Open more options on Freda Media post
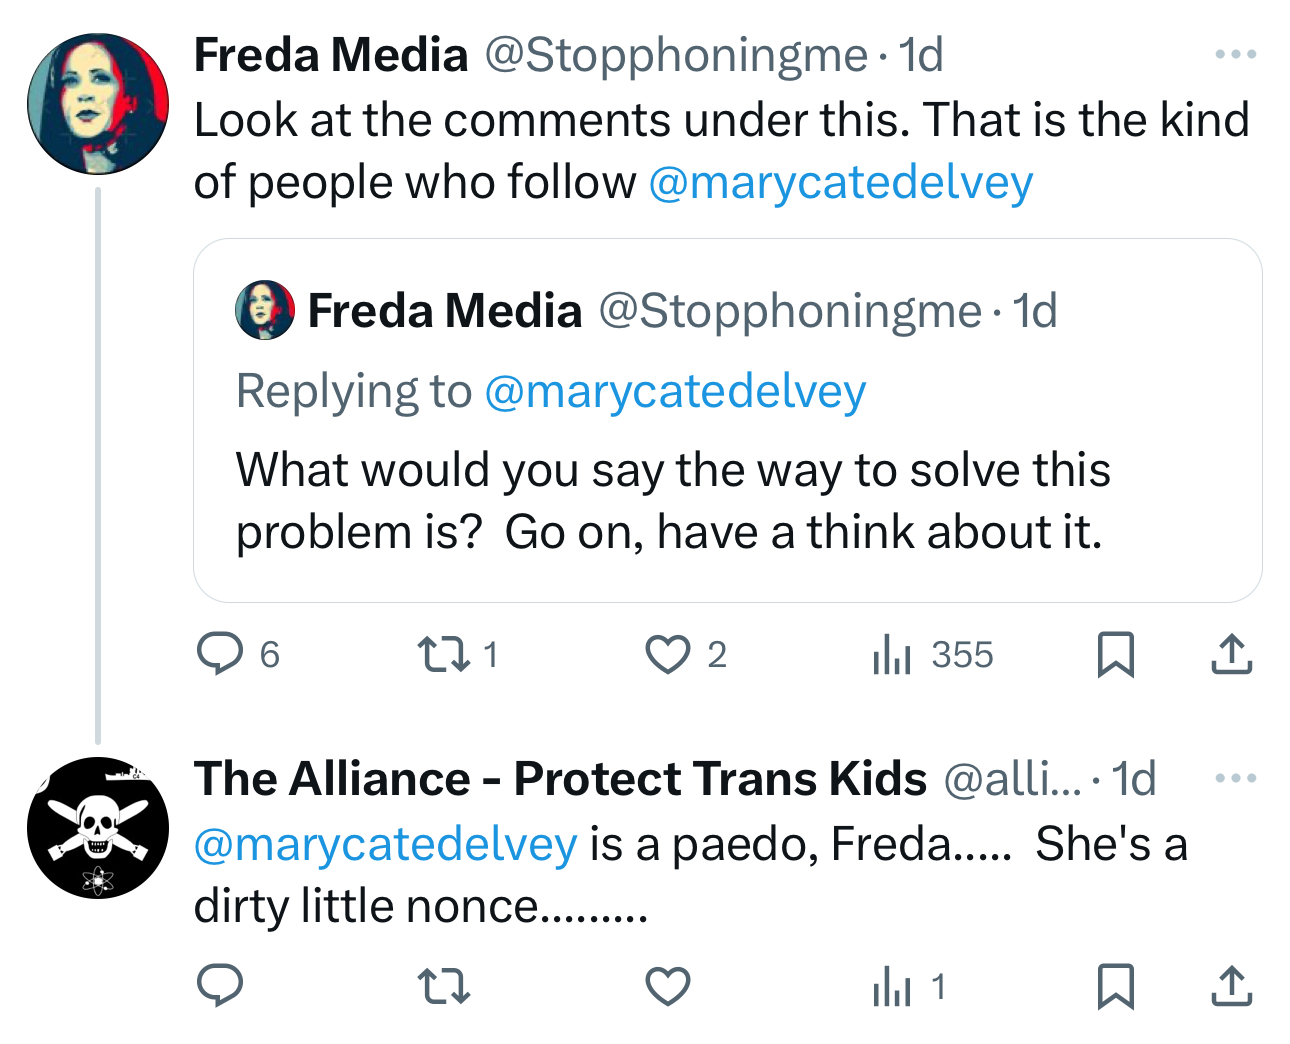Image resolution: width=1290 pixels, height=1044 pixels. 1235,54
